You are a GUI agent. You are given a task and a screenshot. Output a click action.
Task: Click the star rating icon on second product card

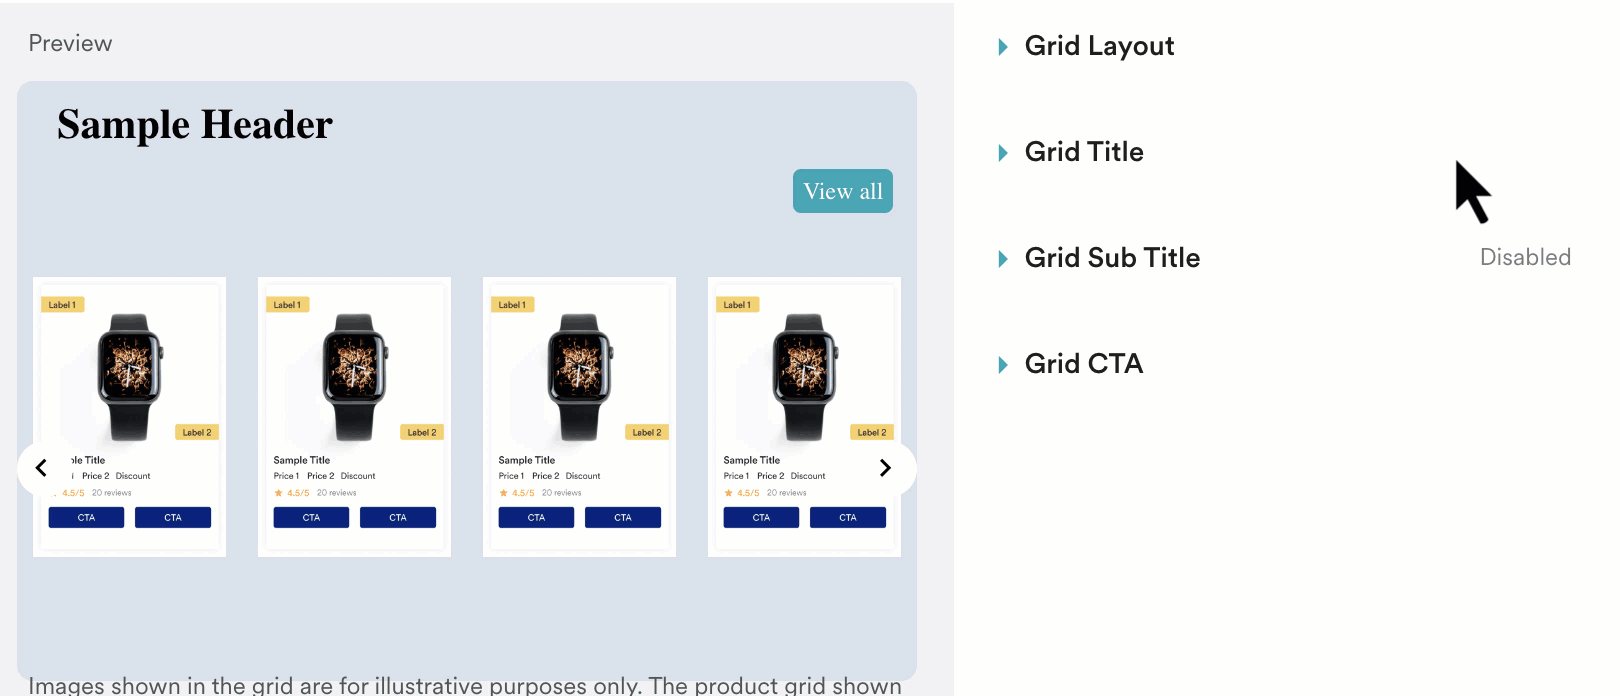(x=280, y=492)
